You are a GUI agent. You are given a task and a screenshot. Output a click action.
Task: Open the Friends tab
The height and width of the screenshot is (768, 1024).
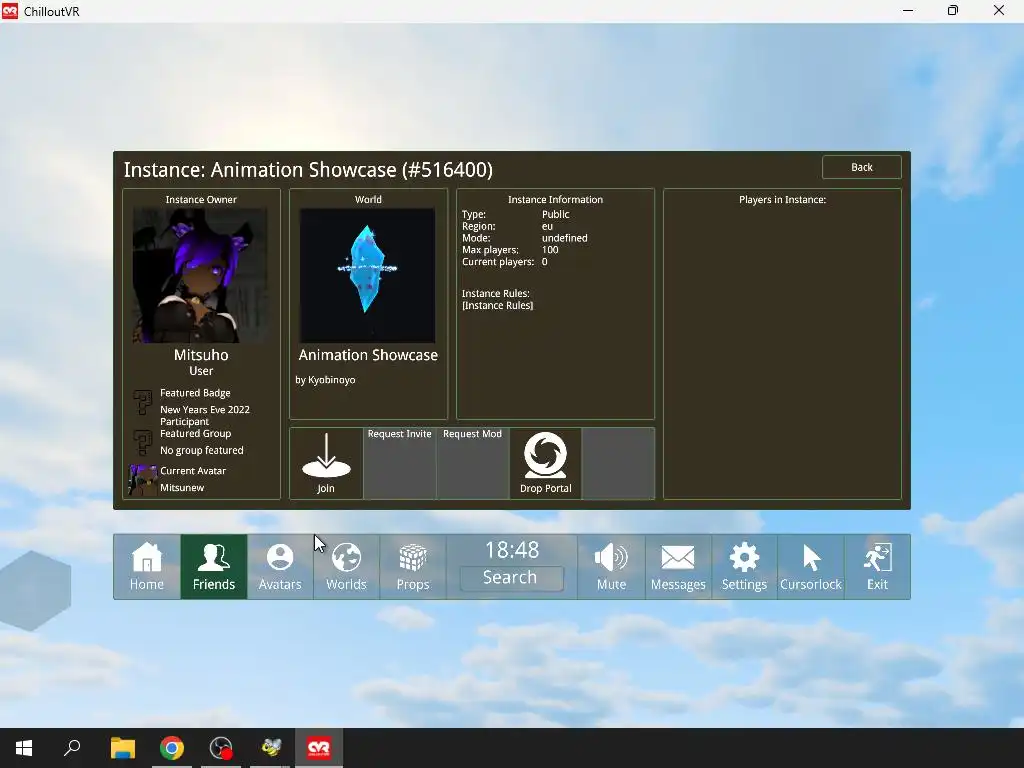214,567
